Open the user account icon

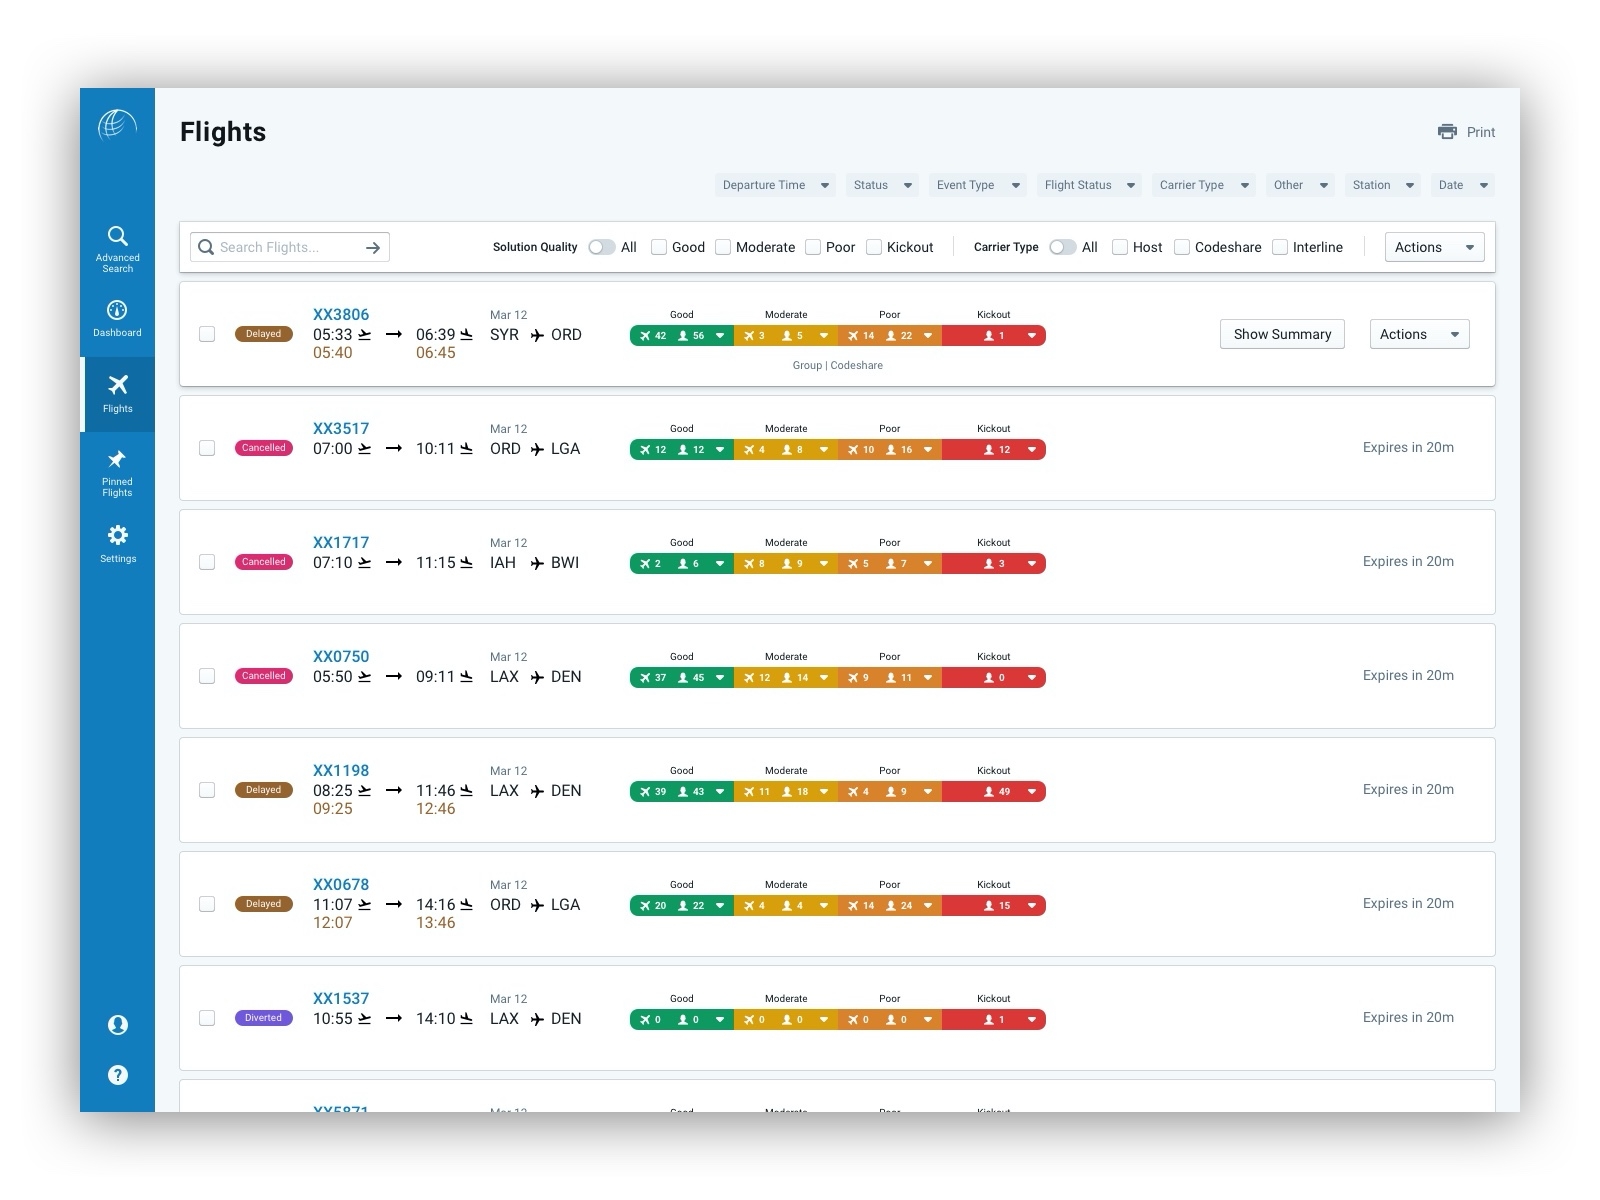[x=117, y=1024]
